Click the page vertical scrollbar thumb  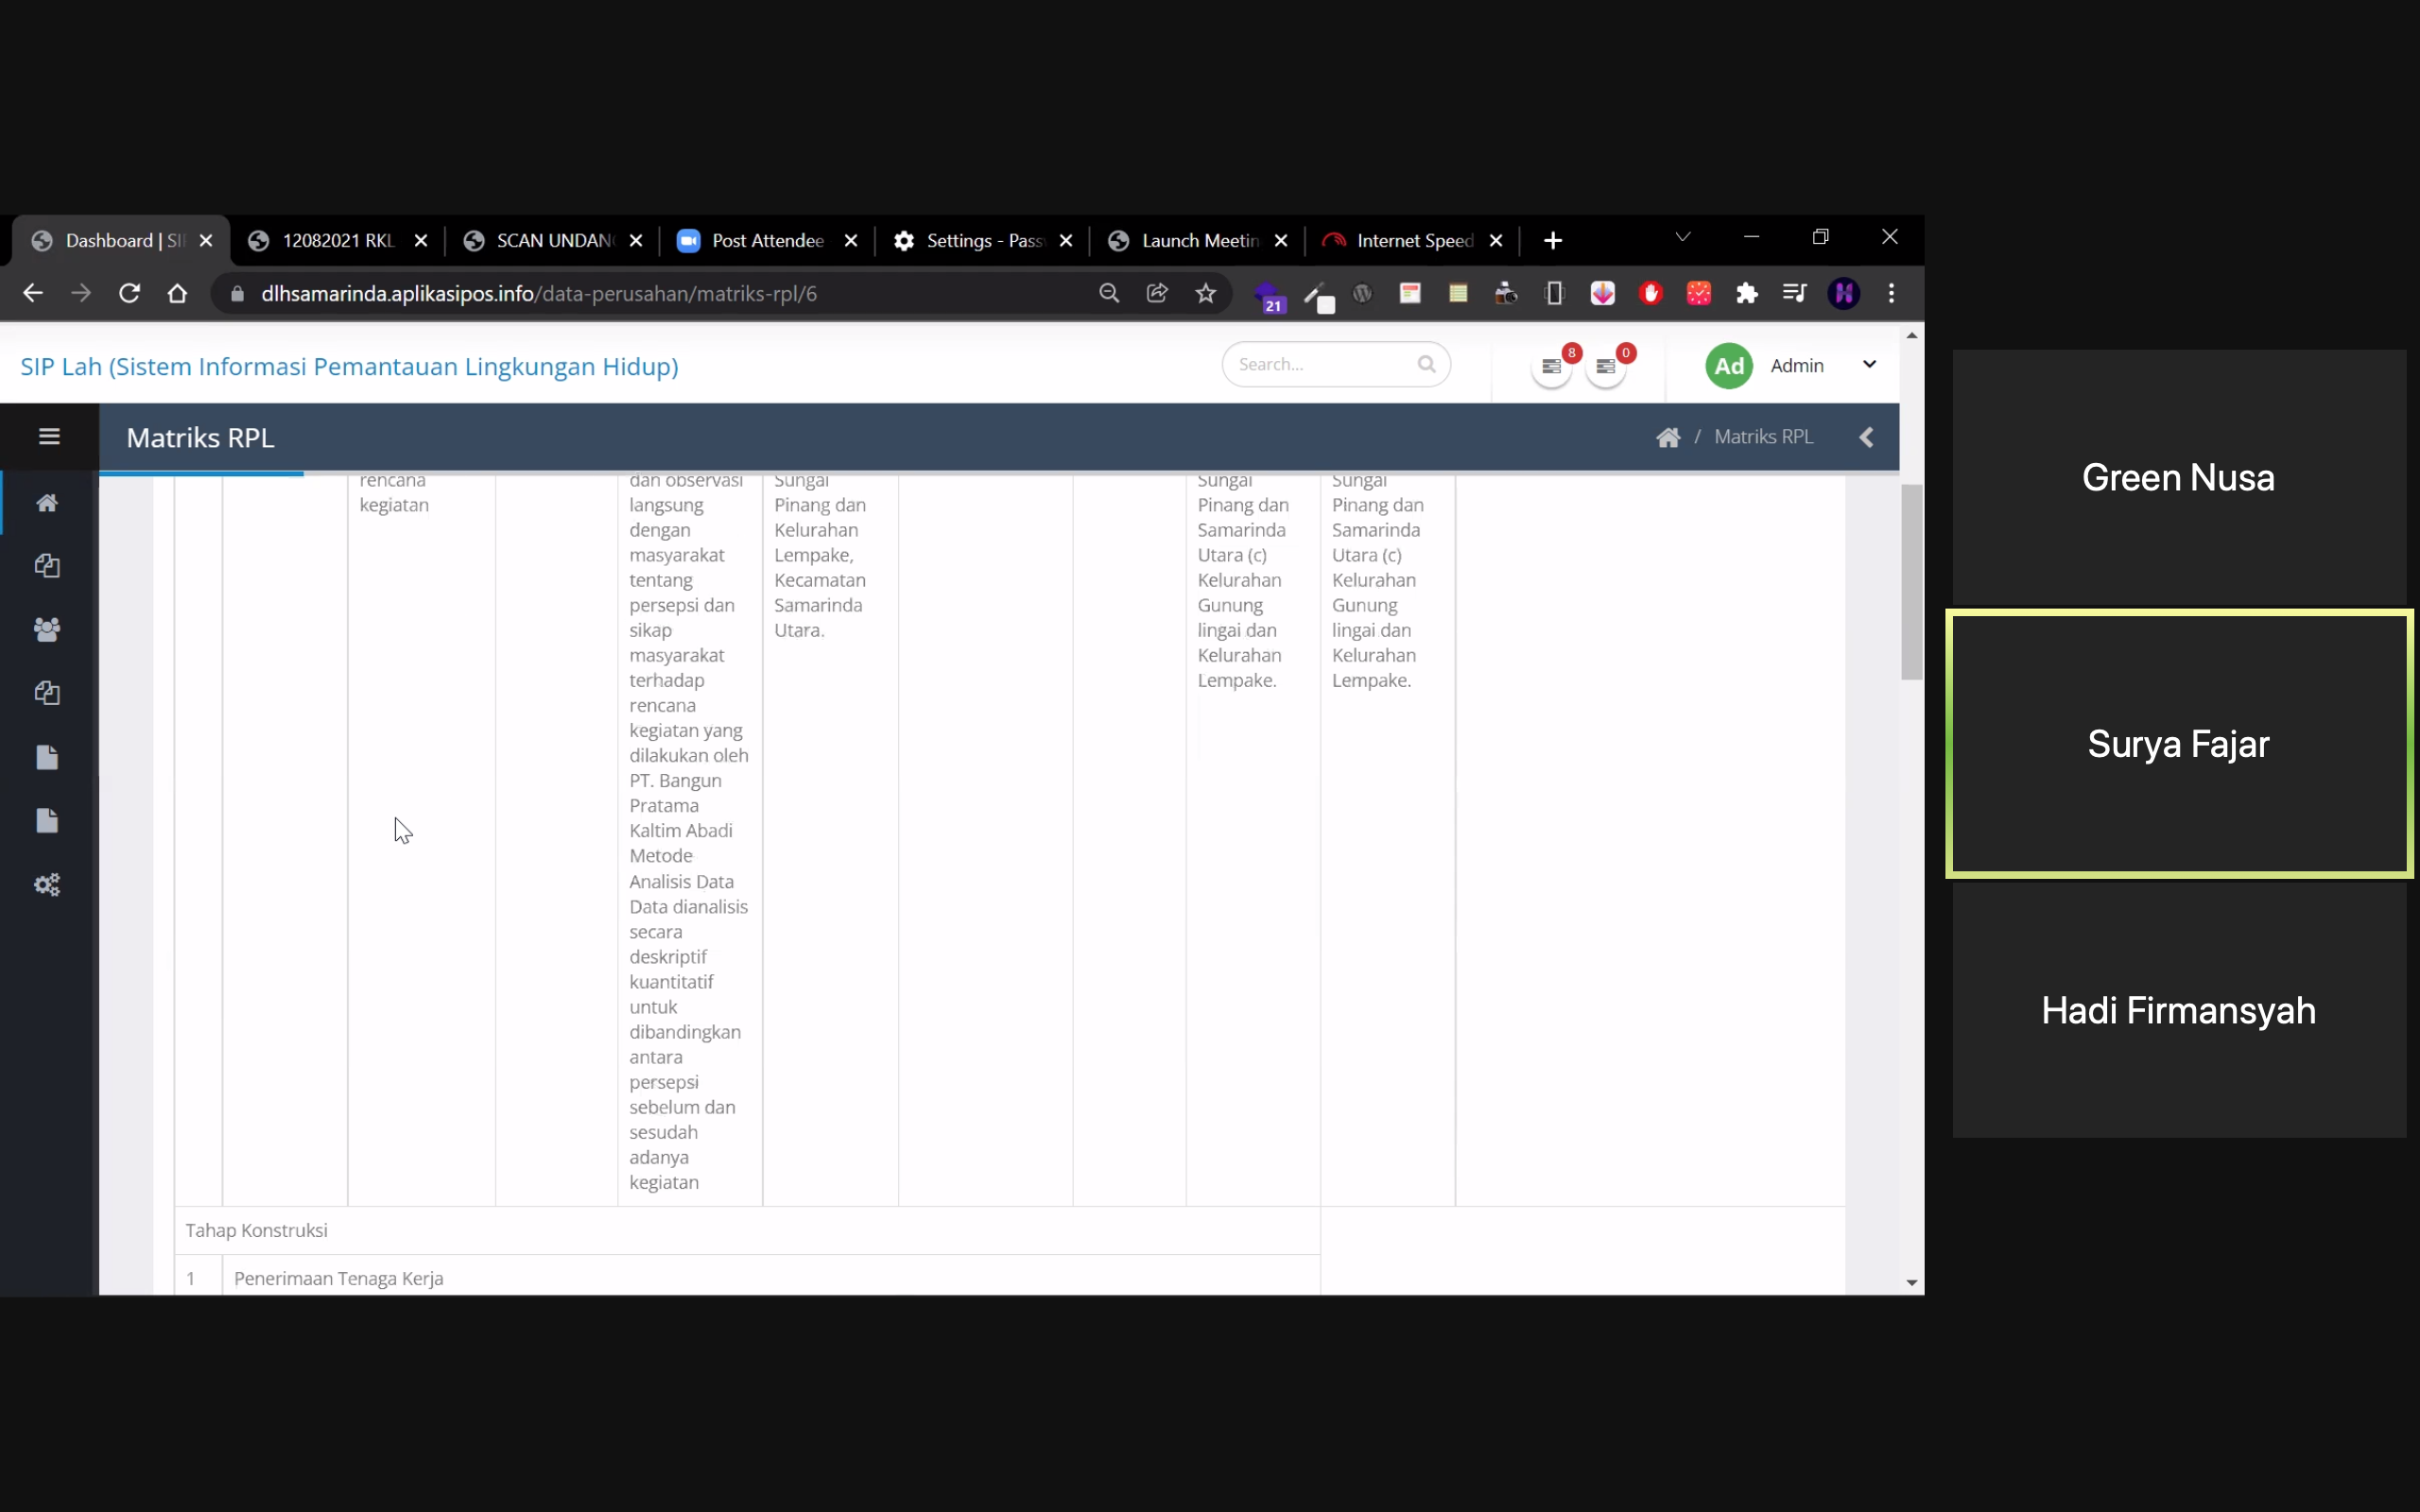point(1911,582)
